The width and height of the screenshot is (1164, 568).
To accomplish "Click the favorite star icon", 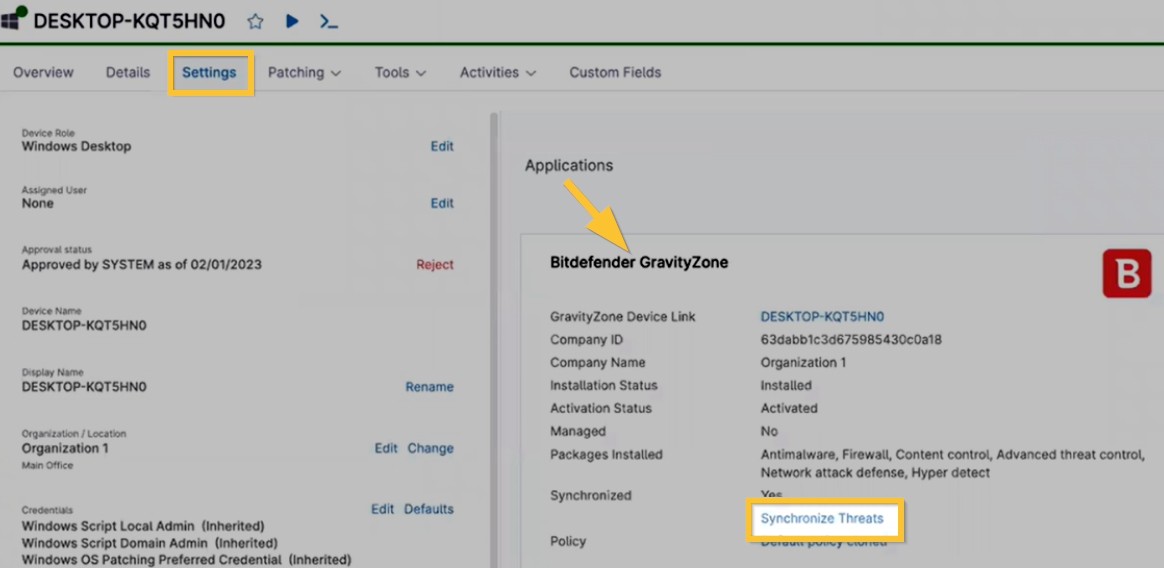I will click(255, 21).
